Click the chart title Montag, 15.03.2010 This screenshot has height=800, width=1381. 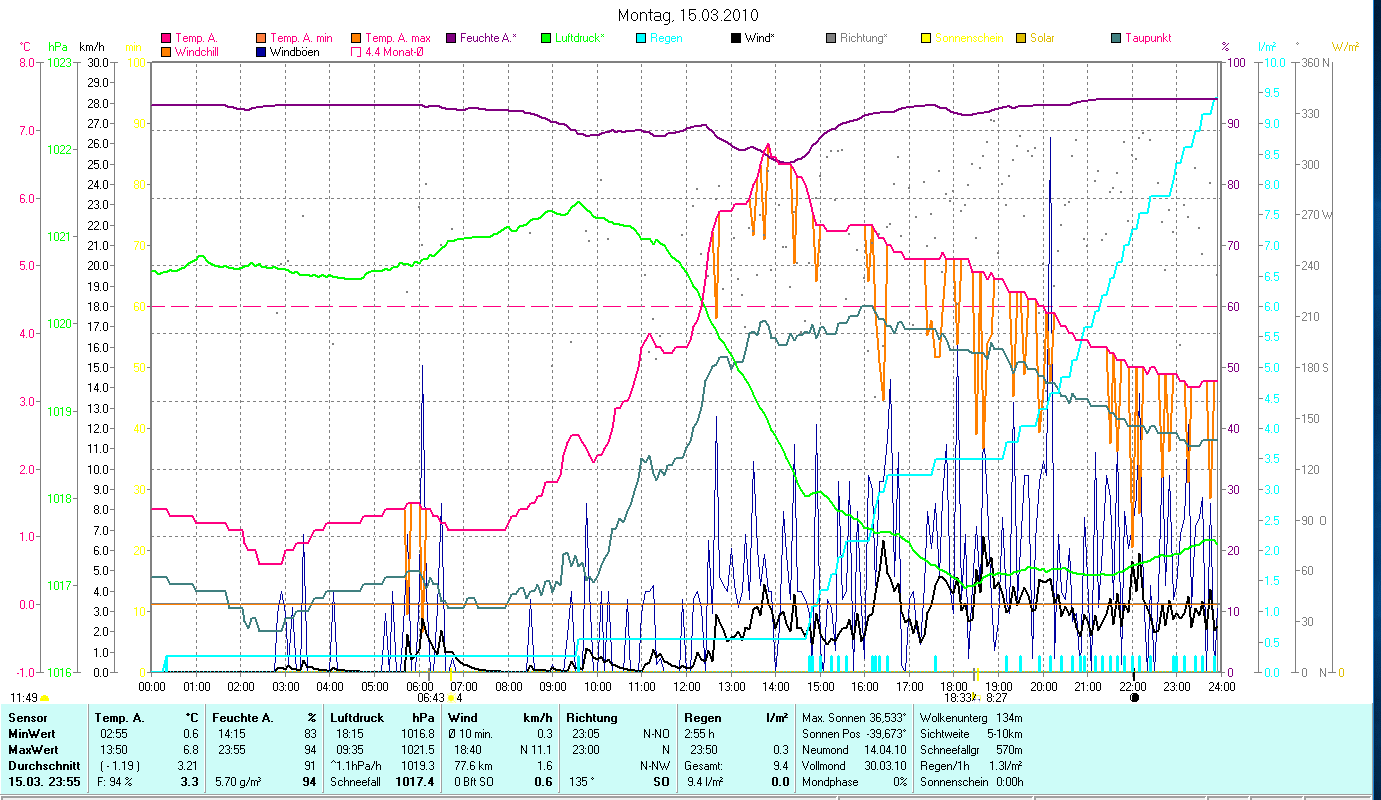(688, 15)
